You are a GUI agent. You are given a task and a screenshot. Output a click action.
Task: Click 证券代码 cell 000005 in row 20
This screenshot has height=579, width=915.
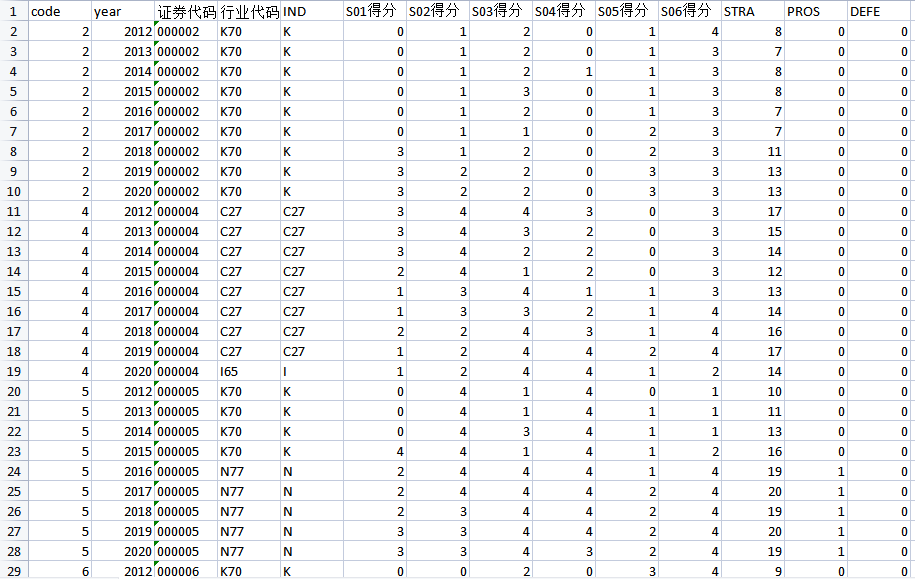(x=186, y=391)
